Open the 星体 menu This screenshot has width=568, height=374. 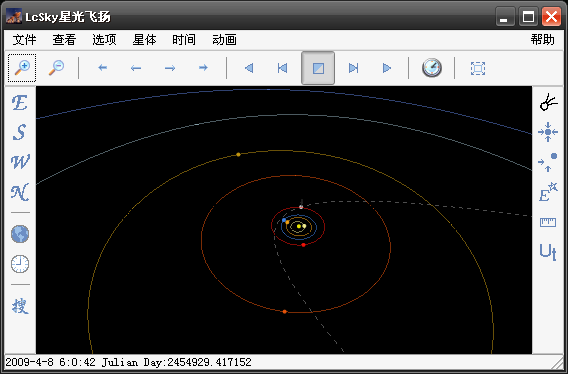tap(144, 40)
